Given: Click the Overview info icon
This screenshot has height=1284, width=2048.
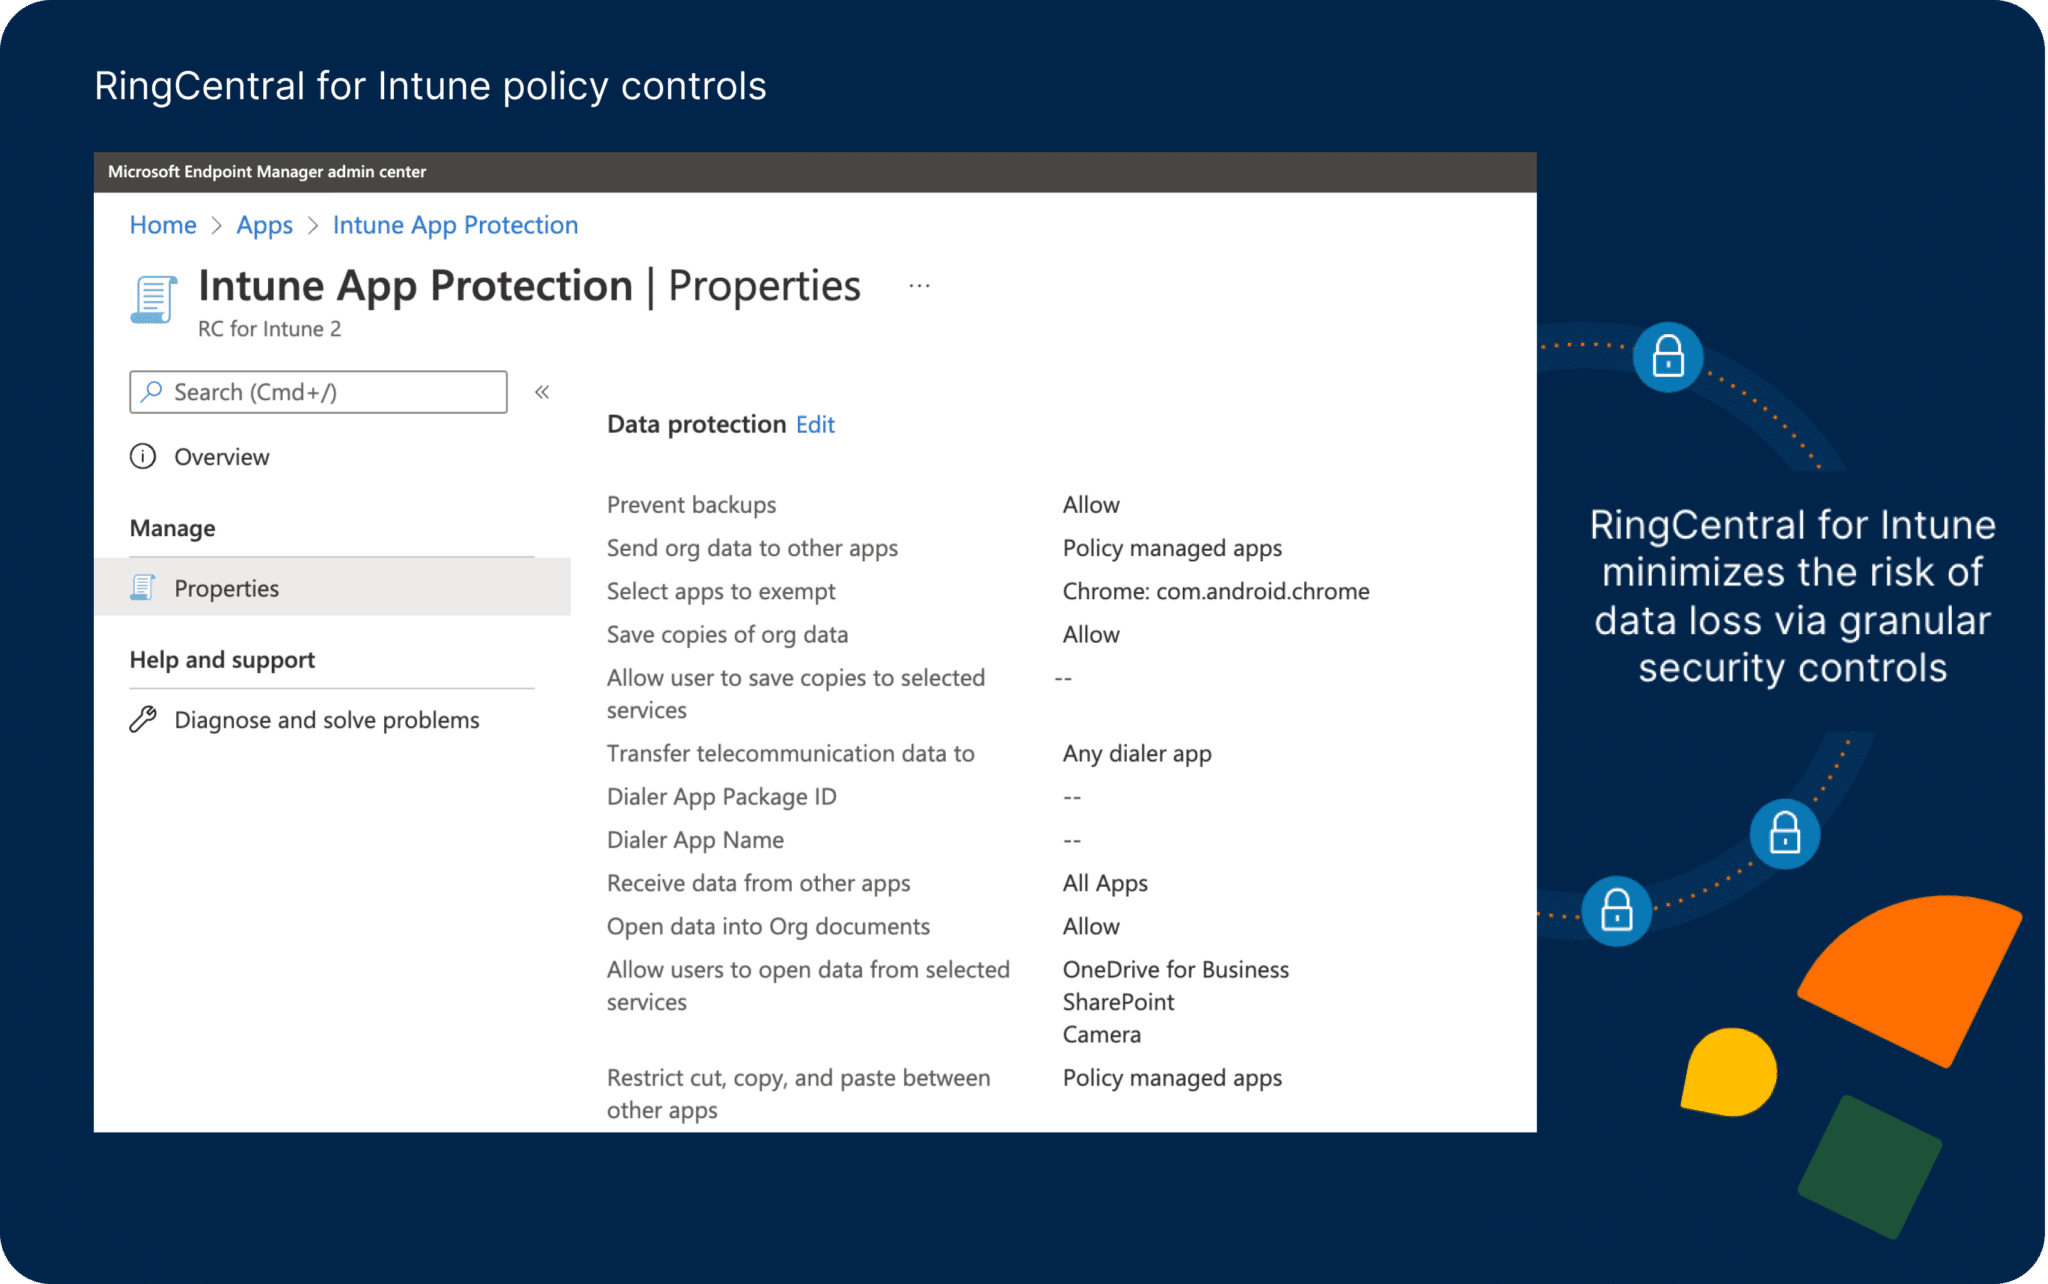Looking at the screenshot, I should click(x=143, y=457).
